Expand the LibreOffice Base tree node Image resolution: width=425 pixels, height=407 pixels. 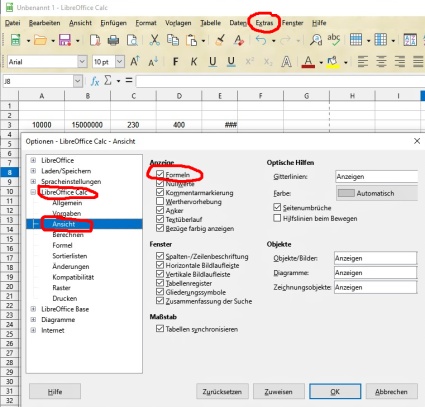pos(33,309)
